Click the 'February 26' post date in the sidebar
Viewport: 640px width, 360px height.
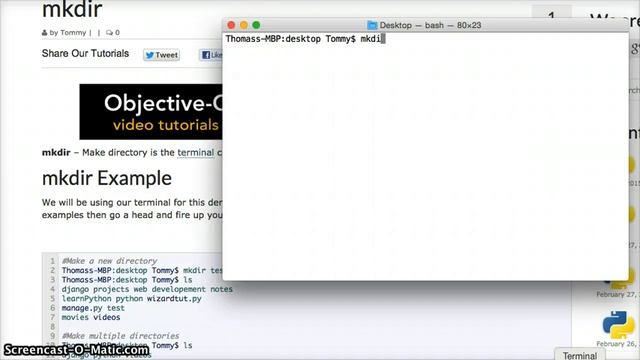click(618, 344)
